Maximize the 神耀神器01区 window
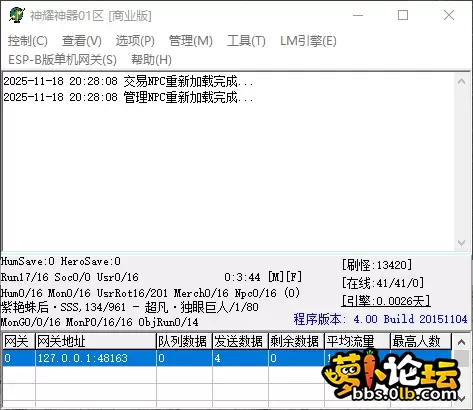 (403, 15)
